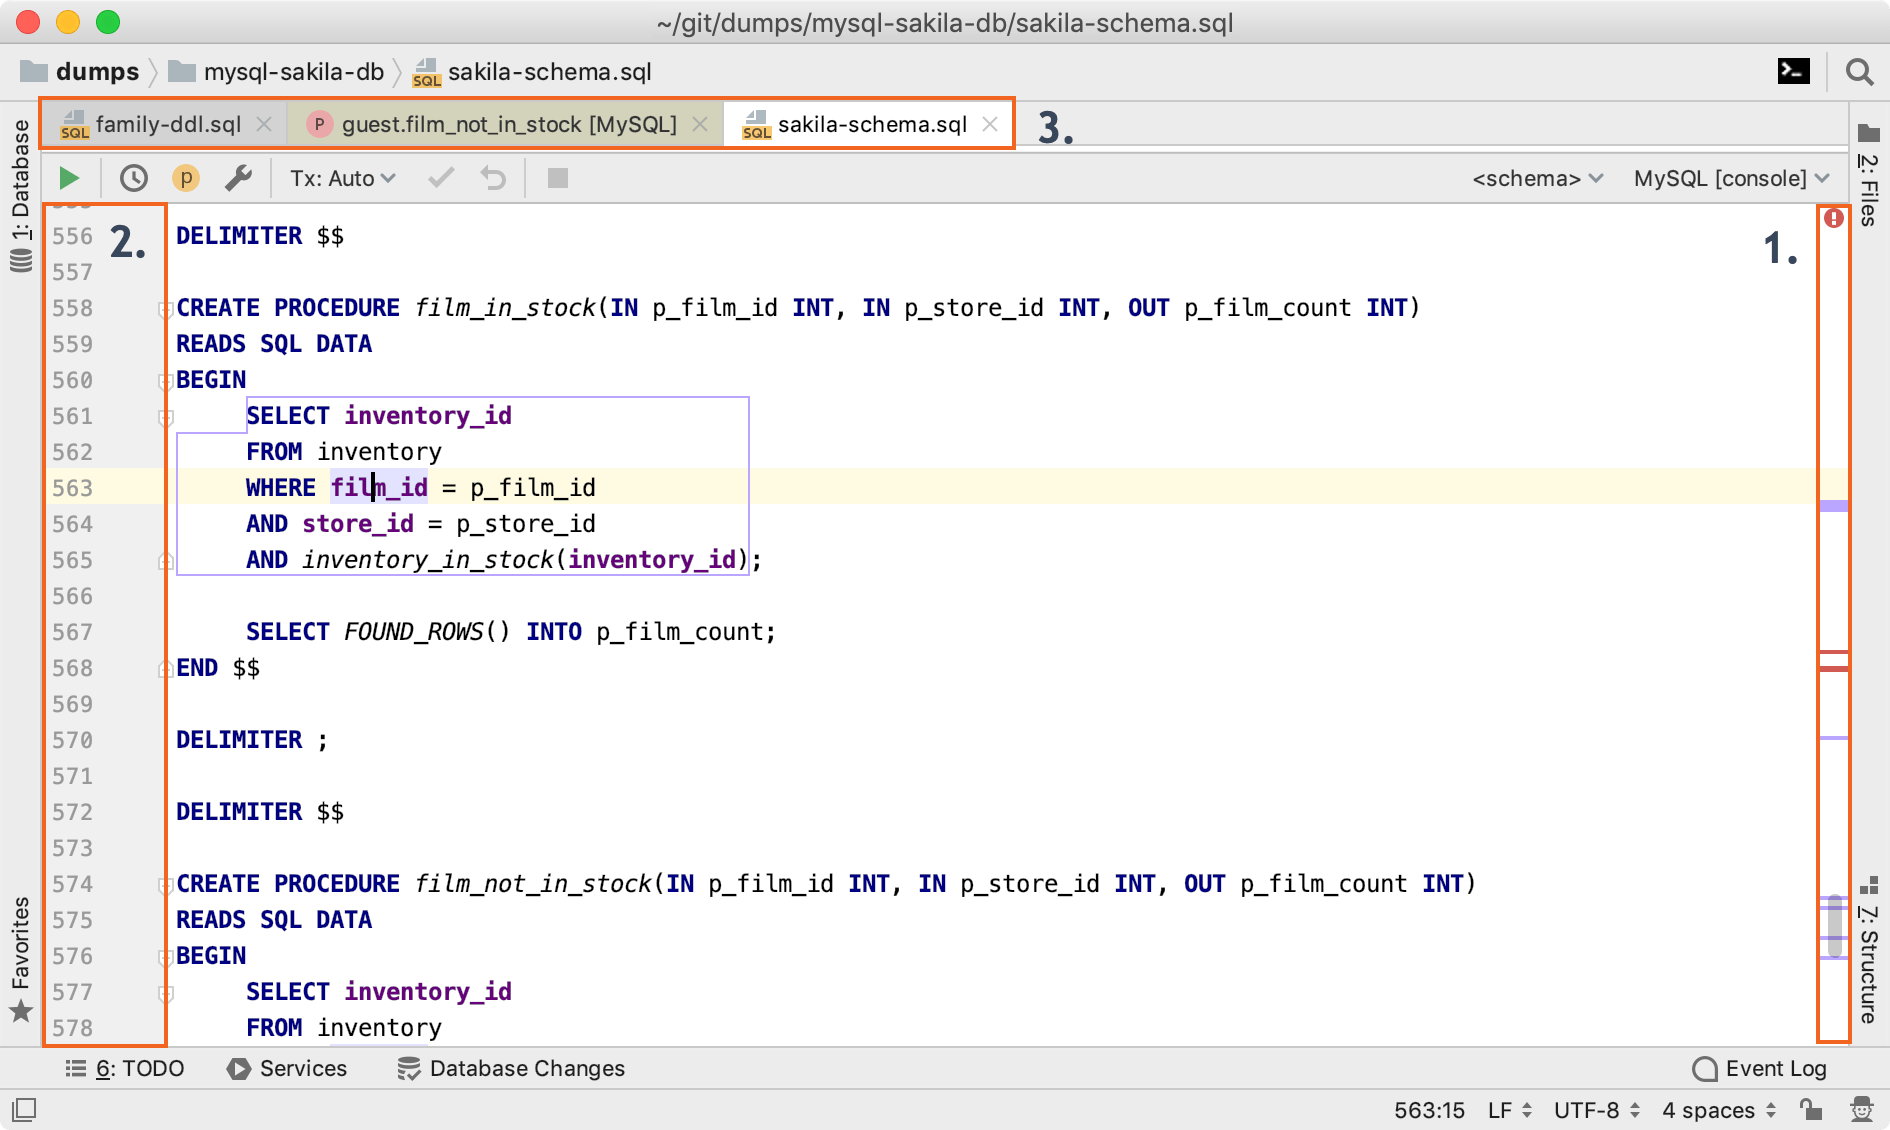Open the MySQL [console] session dropdown
This screenshot has height=1130, width=1890.
pyautogui.click(x=1730, y=178)
